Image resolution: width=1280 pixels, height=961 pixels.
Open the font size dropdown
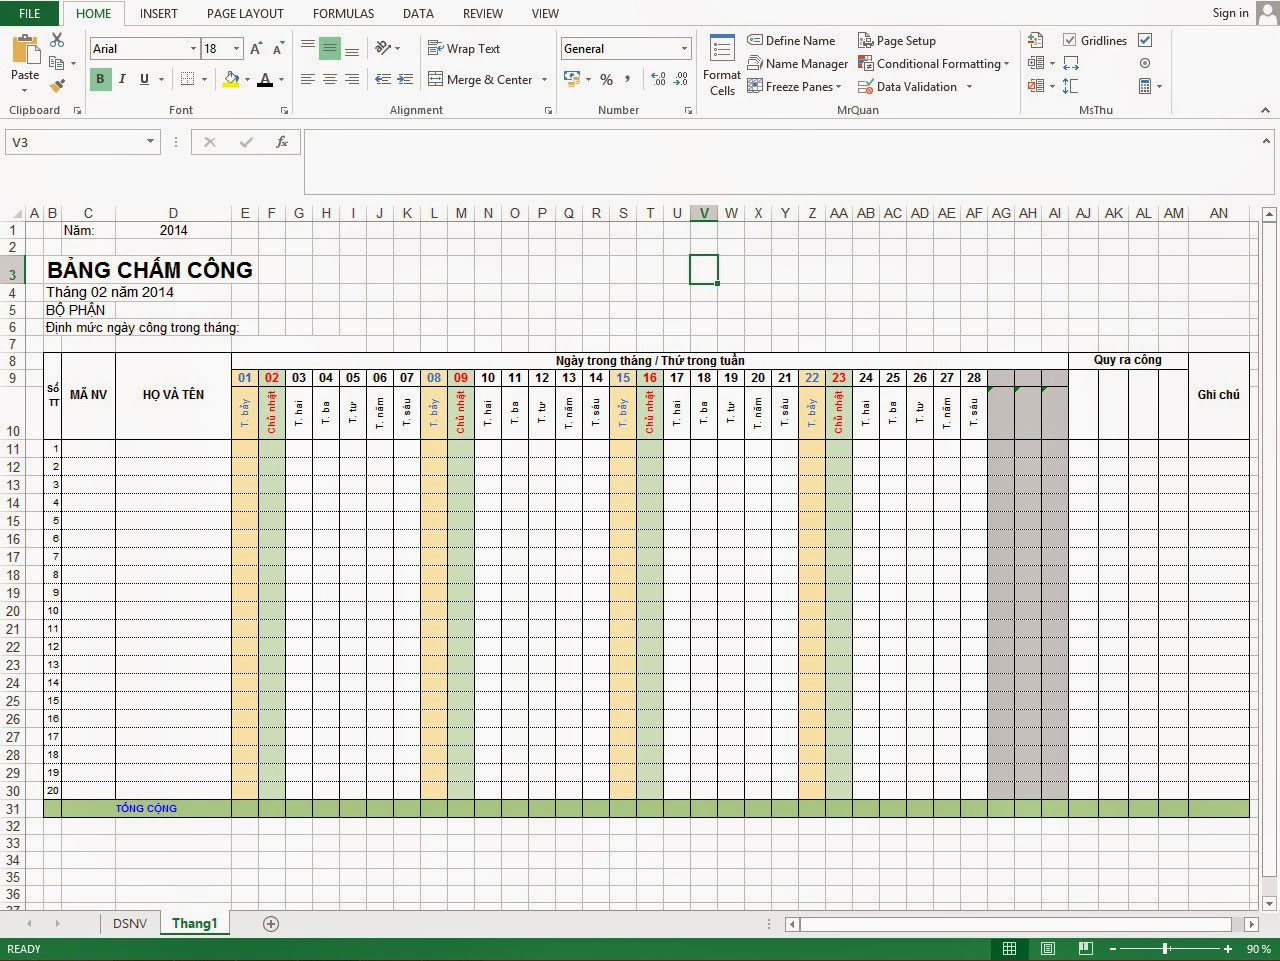(x=237, y=48)
